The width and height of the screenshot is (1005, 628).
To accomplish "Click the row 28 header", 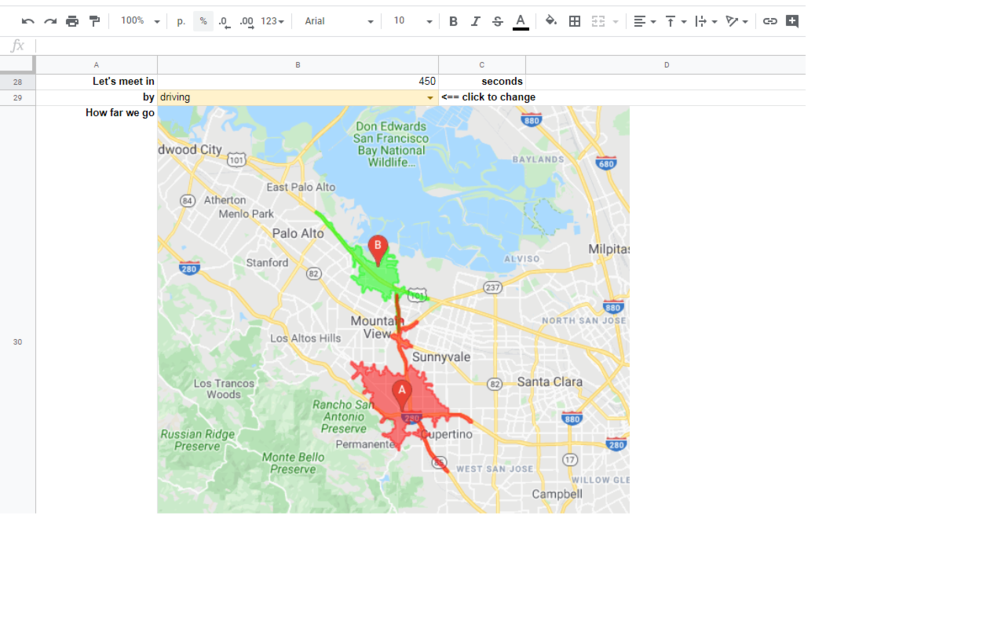I will (x=17, y=81).
